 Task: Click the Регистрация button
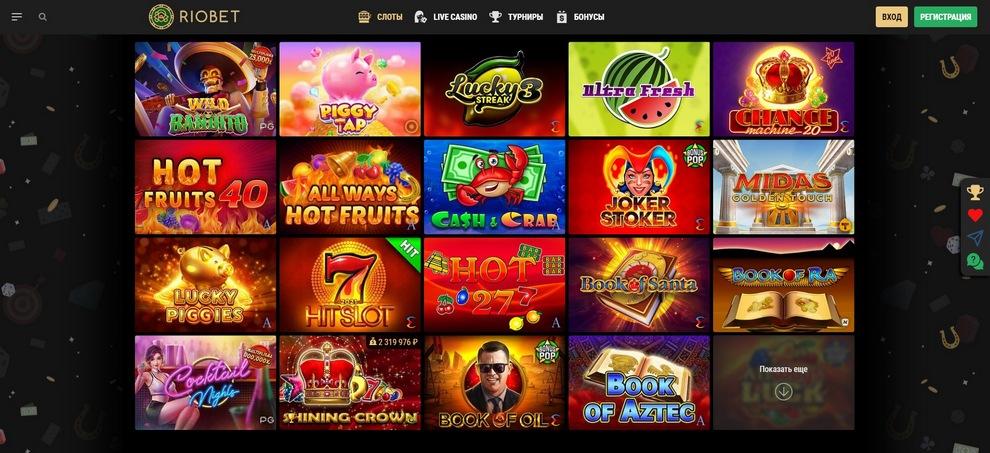point(945,17)
